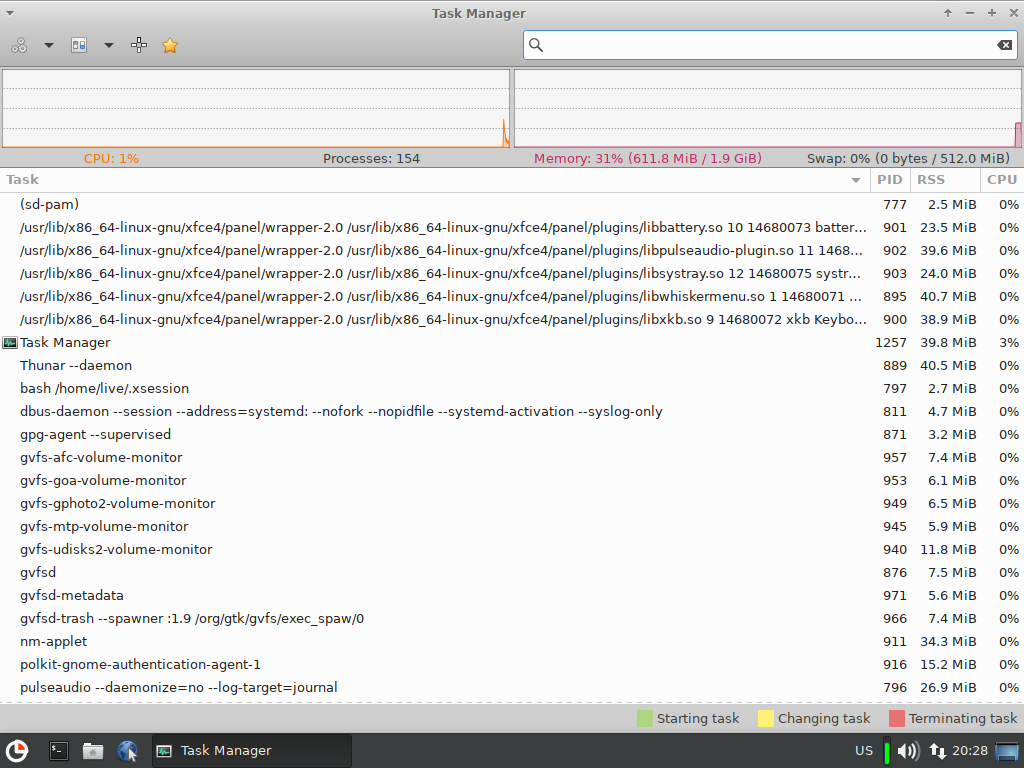
Task: Select the pulseaudio --daemonize=no process
Action: (512, 687)
